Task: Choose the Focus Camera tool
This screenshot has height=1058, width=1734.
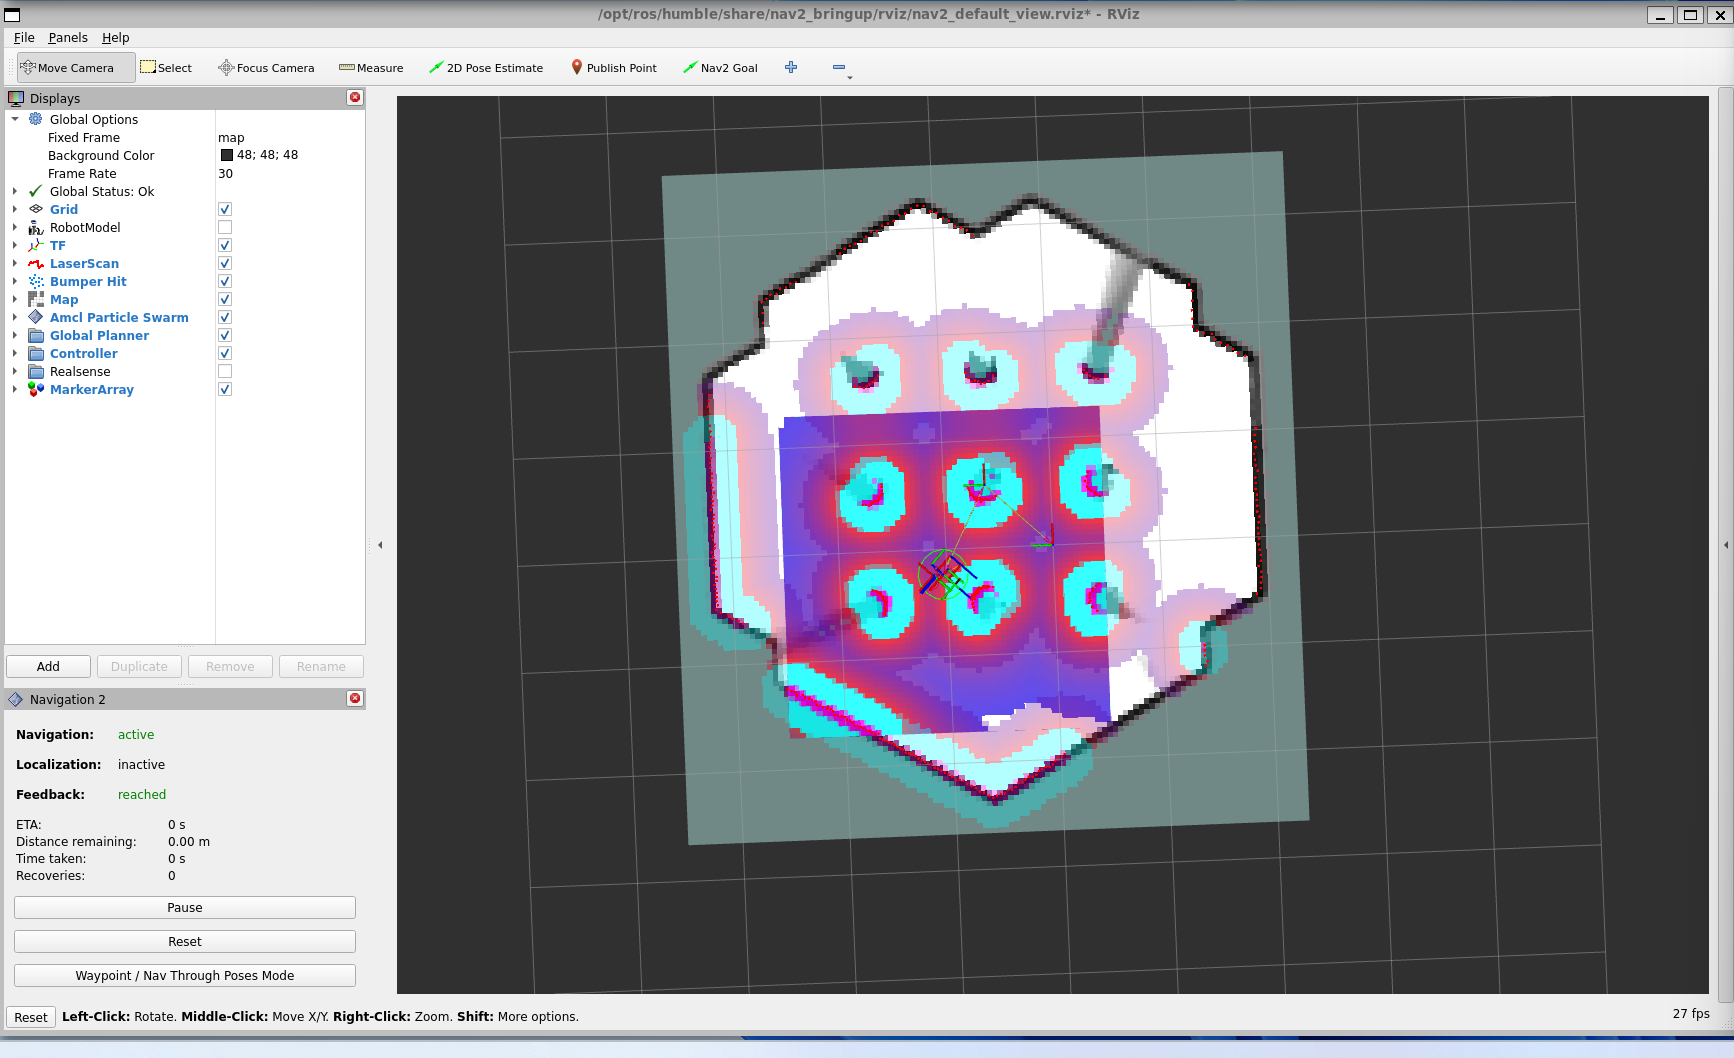Action: 265,67
